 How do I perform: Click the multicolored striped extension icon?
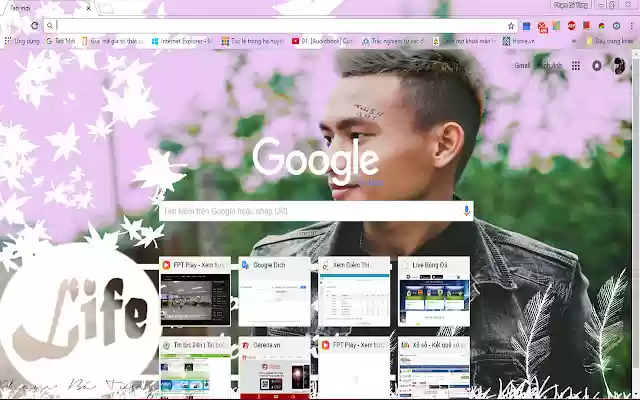[x=556, y=26]
